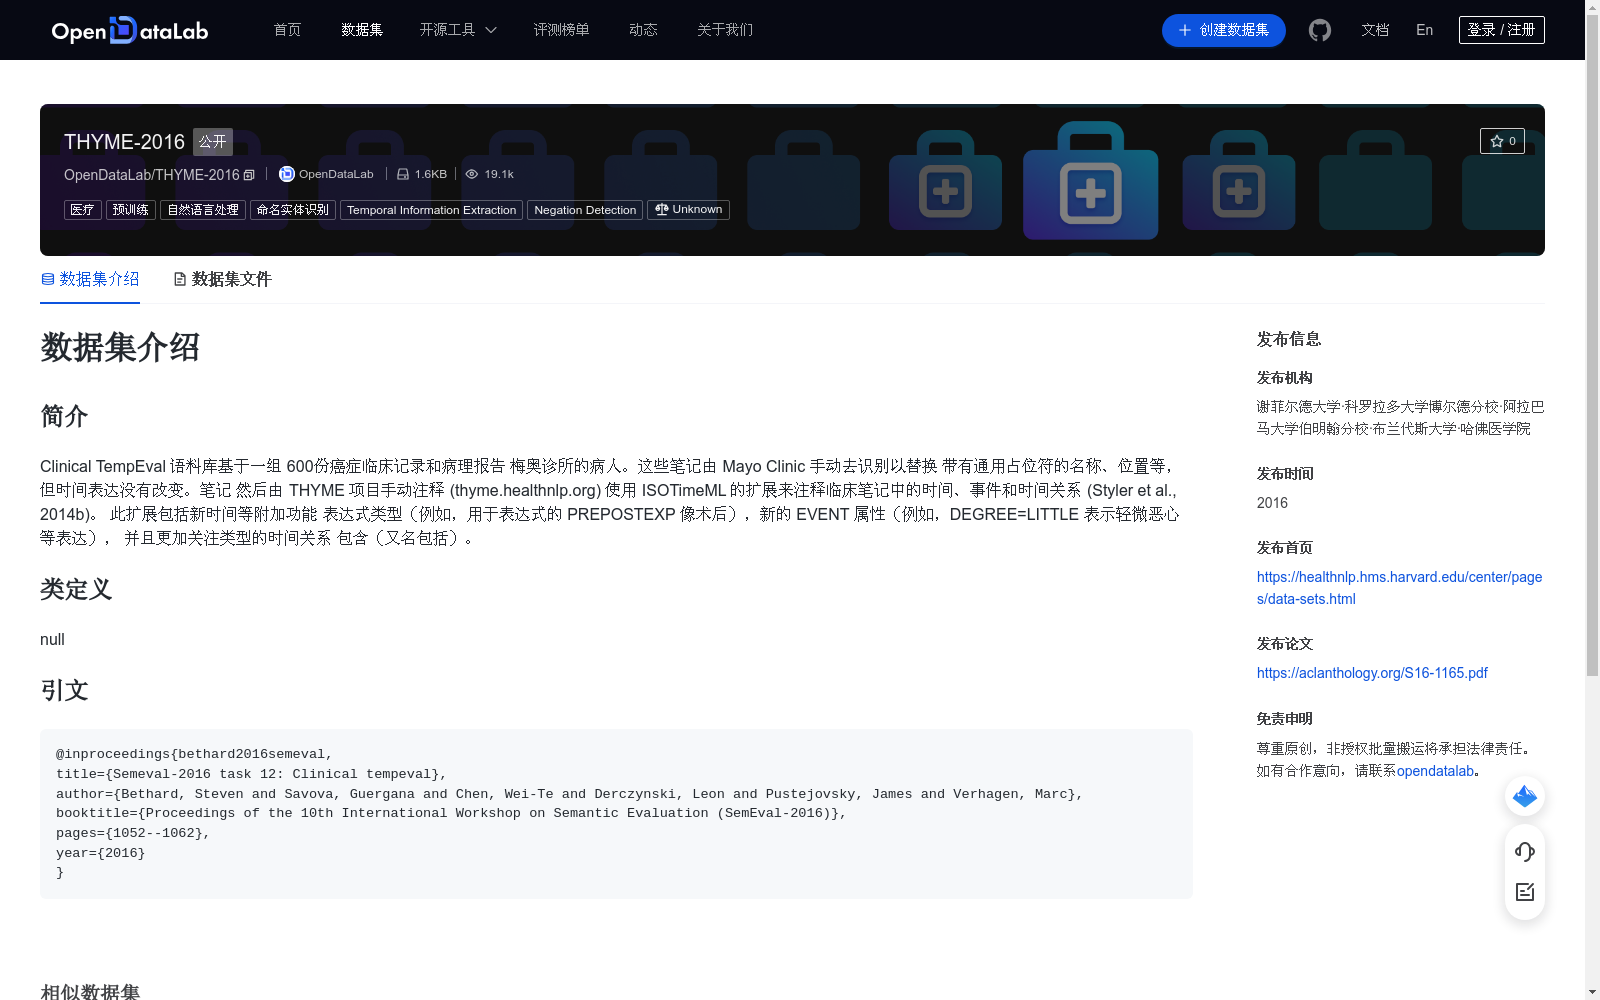Switch to the 数据集文件 tab
This screenshot has width=1600, height=1000.
[x=222, y=279]
